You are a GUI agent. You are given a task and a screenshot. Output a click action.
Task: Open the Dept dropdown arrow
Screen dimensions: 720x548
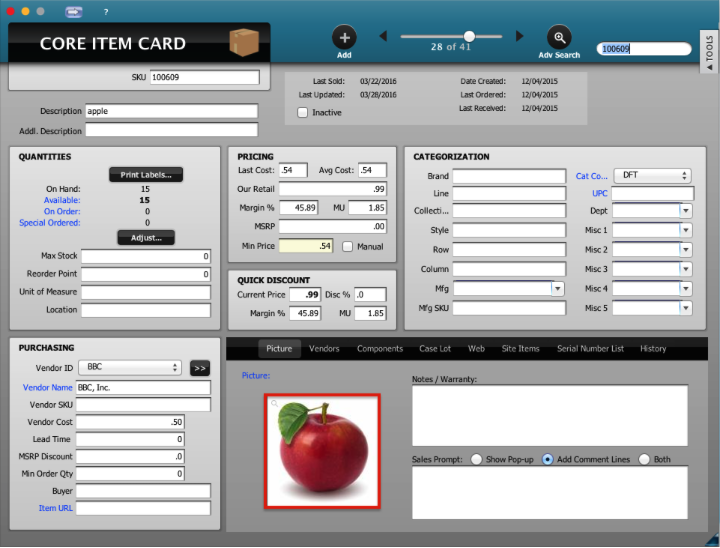pyautogui.click(x=686, y=211)
